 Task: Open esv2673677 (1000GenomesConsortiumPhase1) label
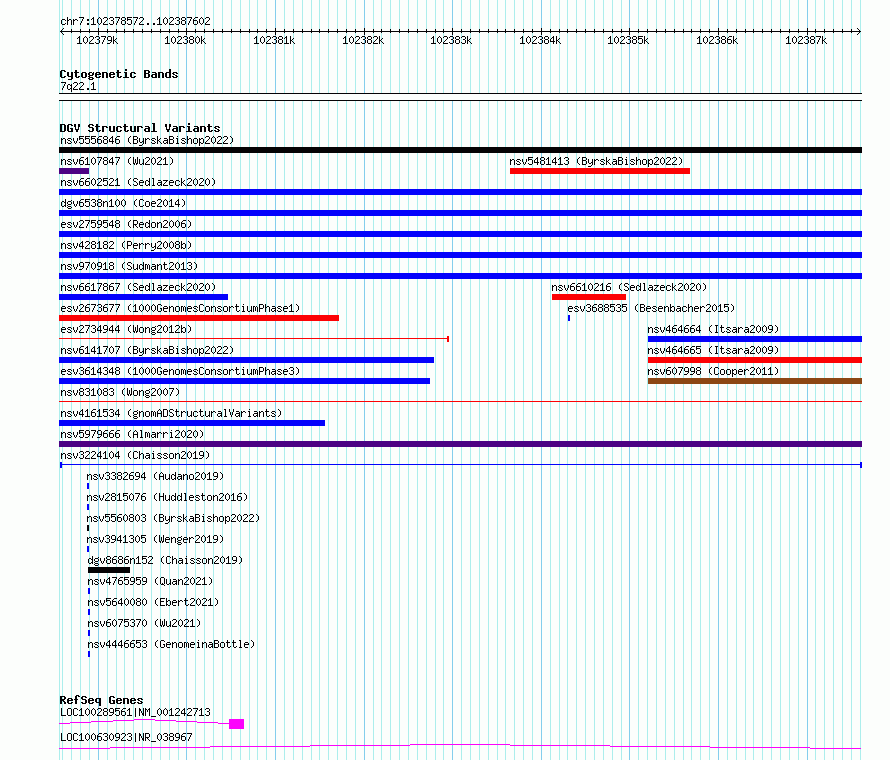(180, 308)
